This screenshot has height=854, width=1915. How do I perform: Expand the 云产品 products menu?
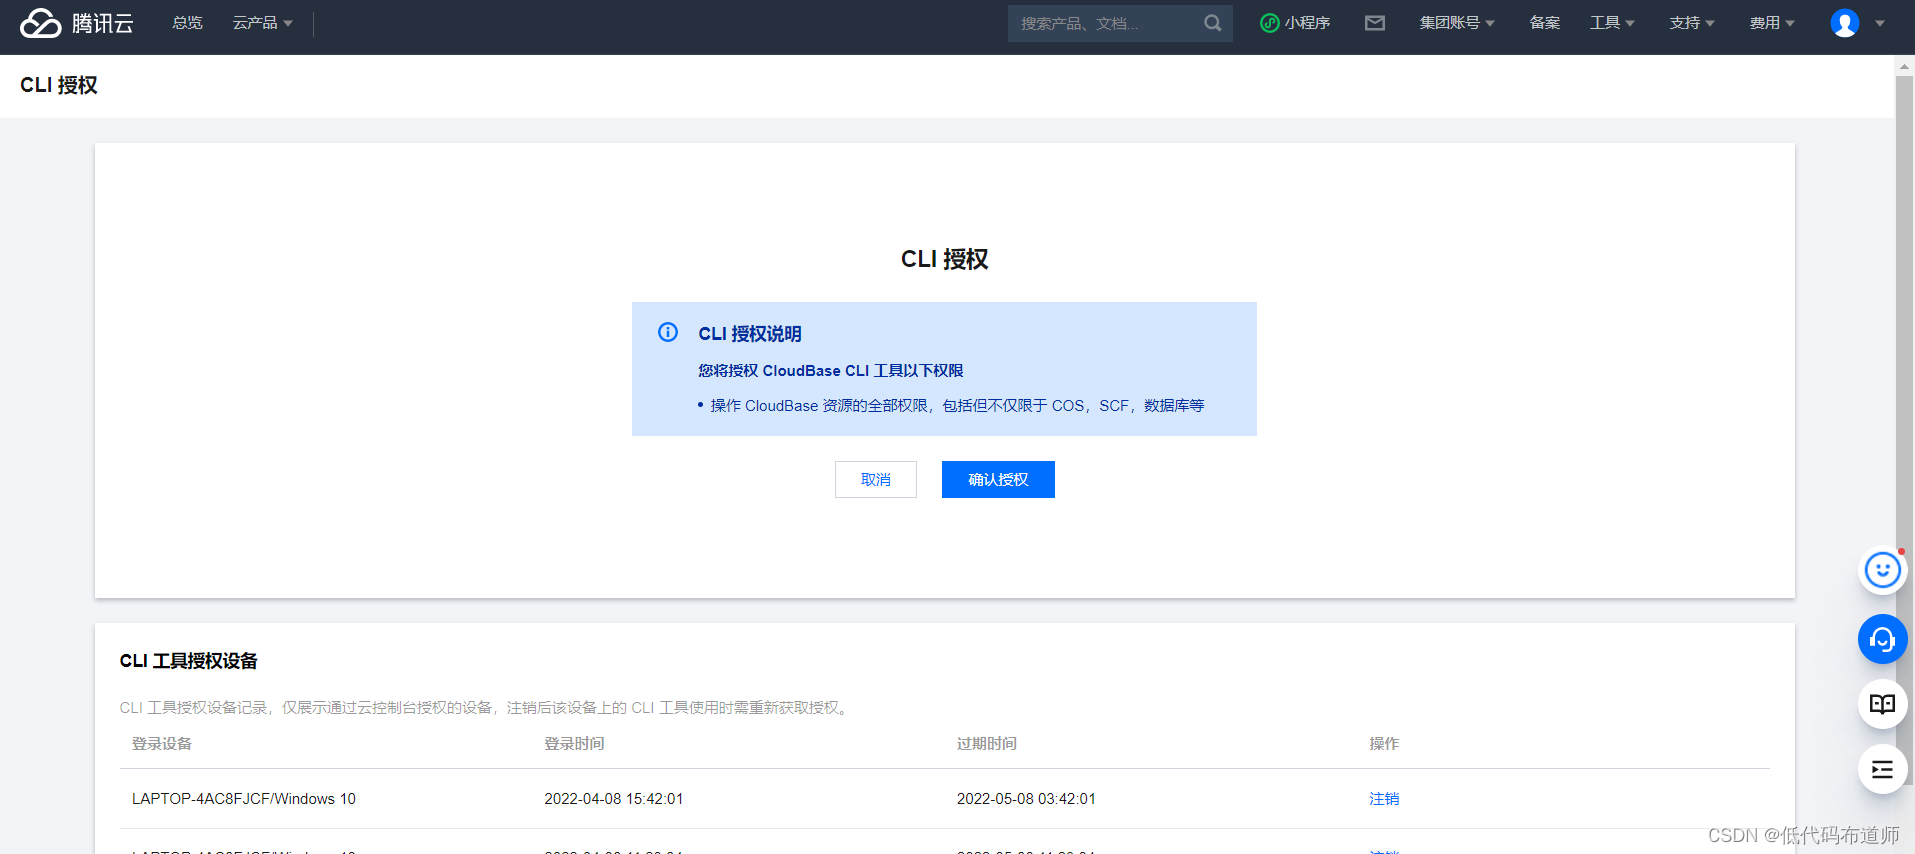(x=262, y=23)
